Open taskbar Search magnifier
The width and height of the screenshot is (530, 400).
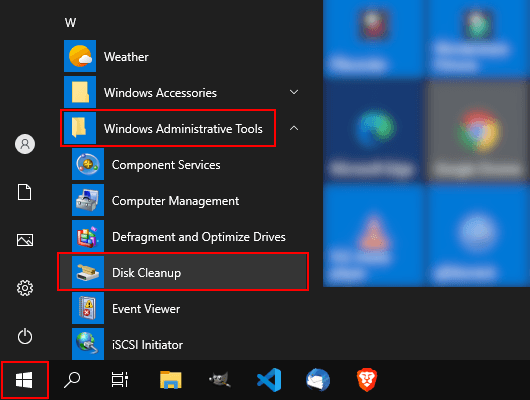click(x=72, y=380)
